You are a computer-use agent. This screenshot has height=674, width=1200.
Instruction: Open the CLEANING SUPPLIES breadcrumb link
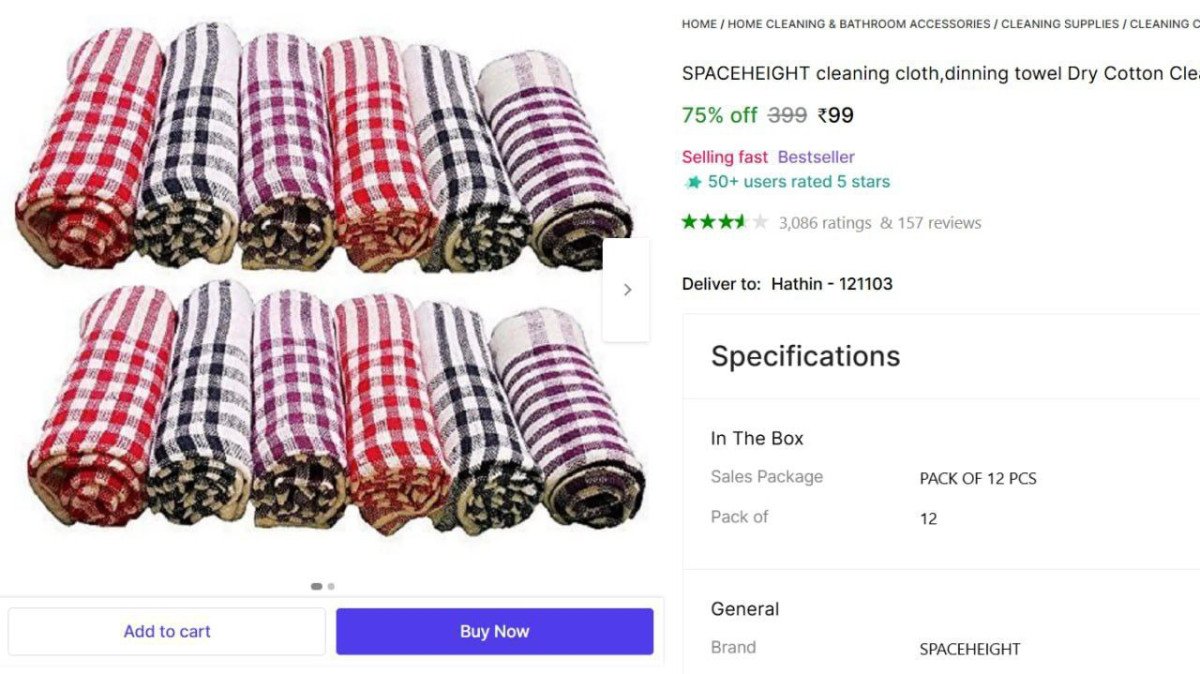click(1059, 23)
